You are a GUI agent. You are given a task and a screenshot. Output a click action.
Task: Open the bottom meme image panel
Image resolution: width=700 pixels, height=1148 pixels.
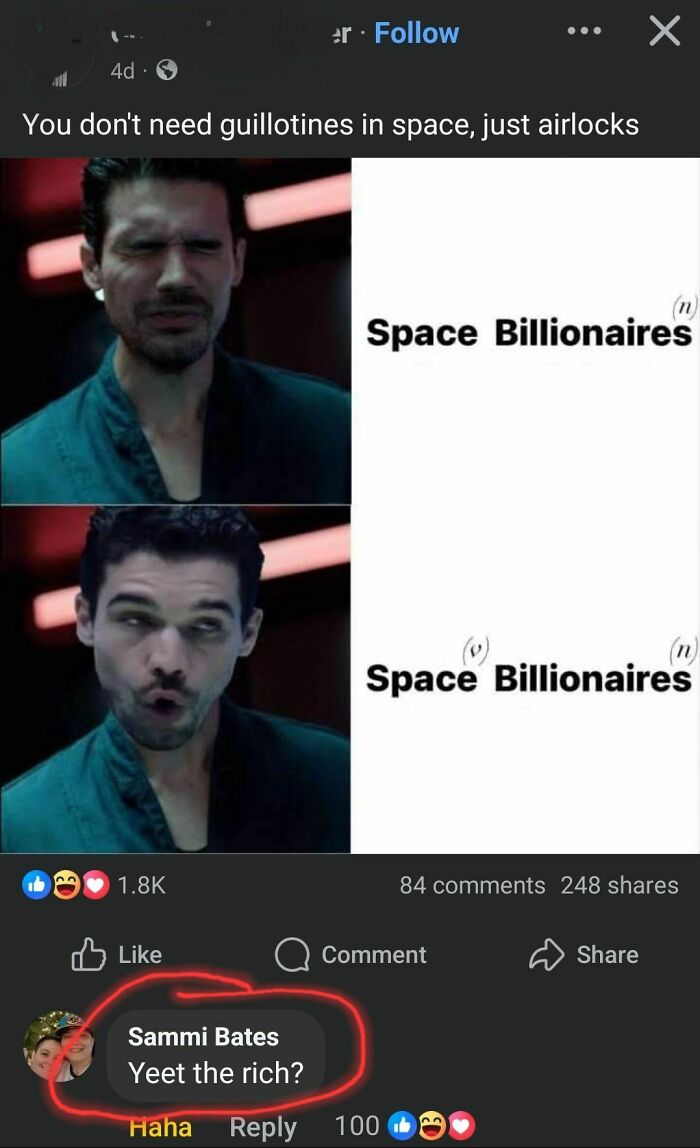[350, 679]
